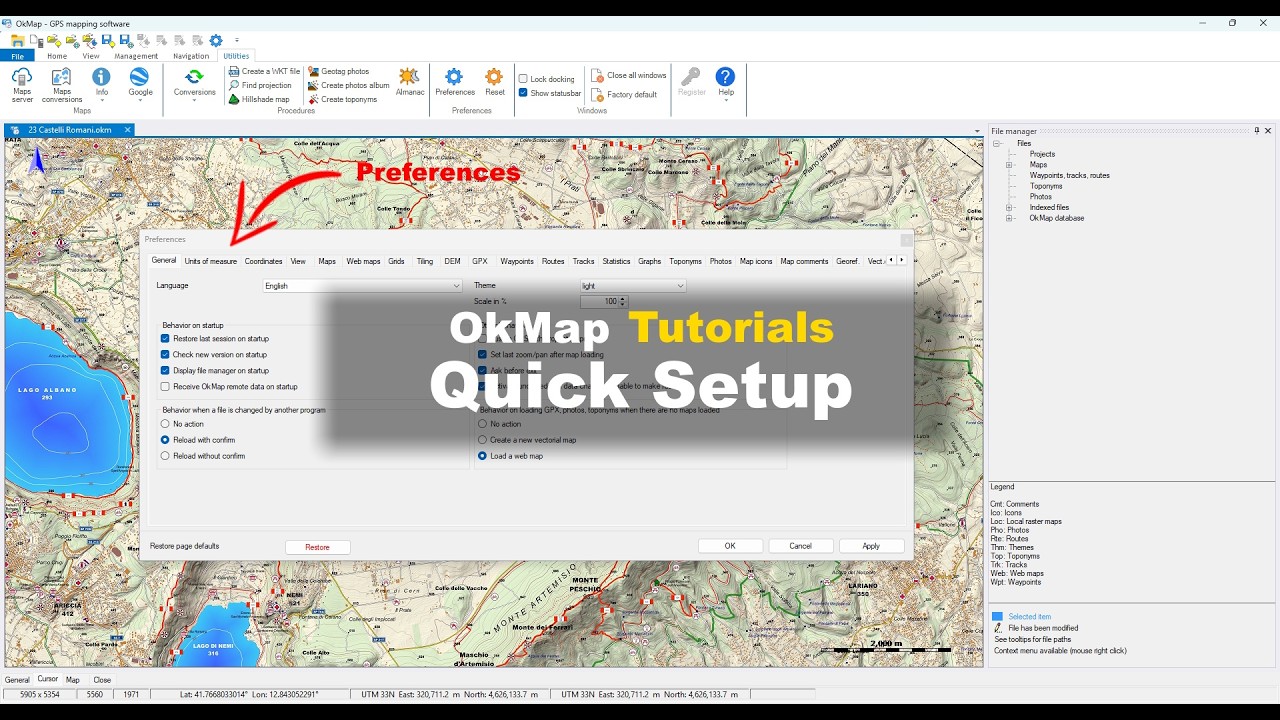Open the Conversions tool with green arrows
Viewport: 1280px width, 720px height.
point(194,84)
